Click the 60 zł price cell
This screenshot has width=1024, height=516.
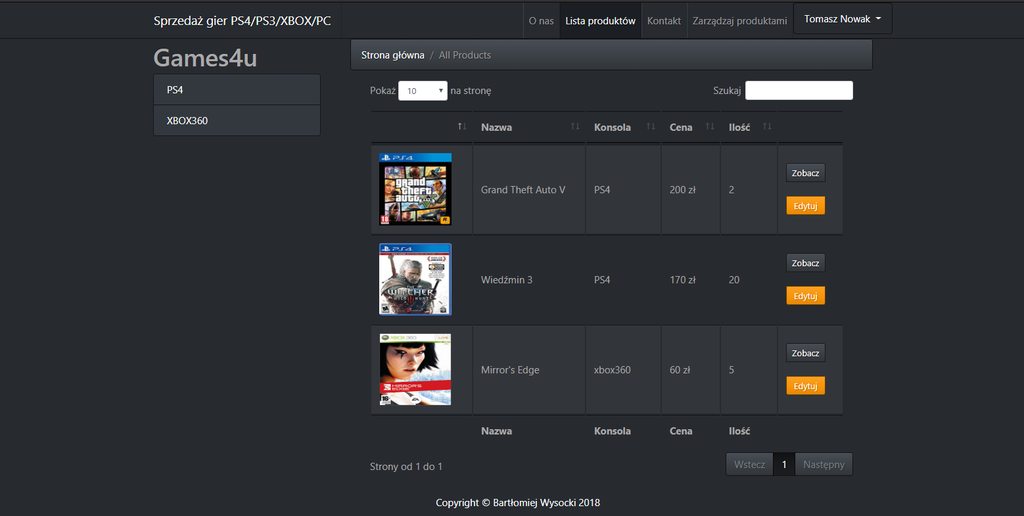[x=691, y=370]
